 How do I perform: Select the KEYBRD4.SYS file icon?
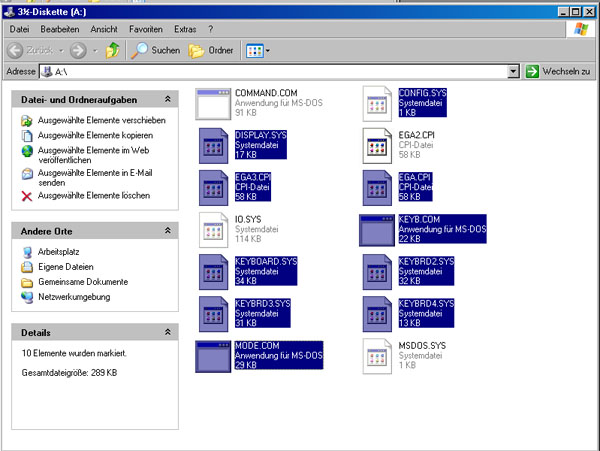pyautogui.click(x=377, y=314)
